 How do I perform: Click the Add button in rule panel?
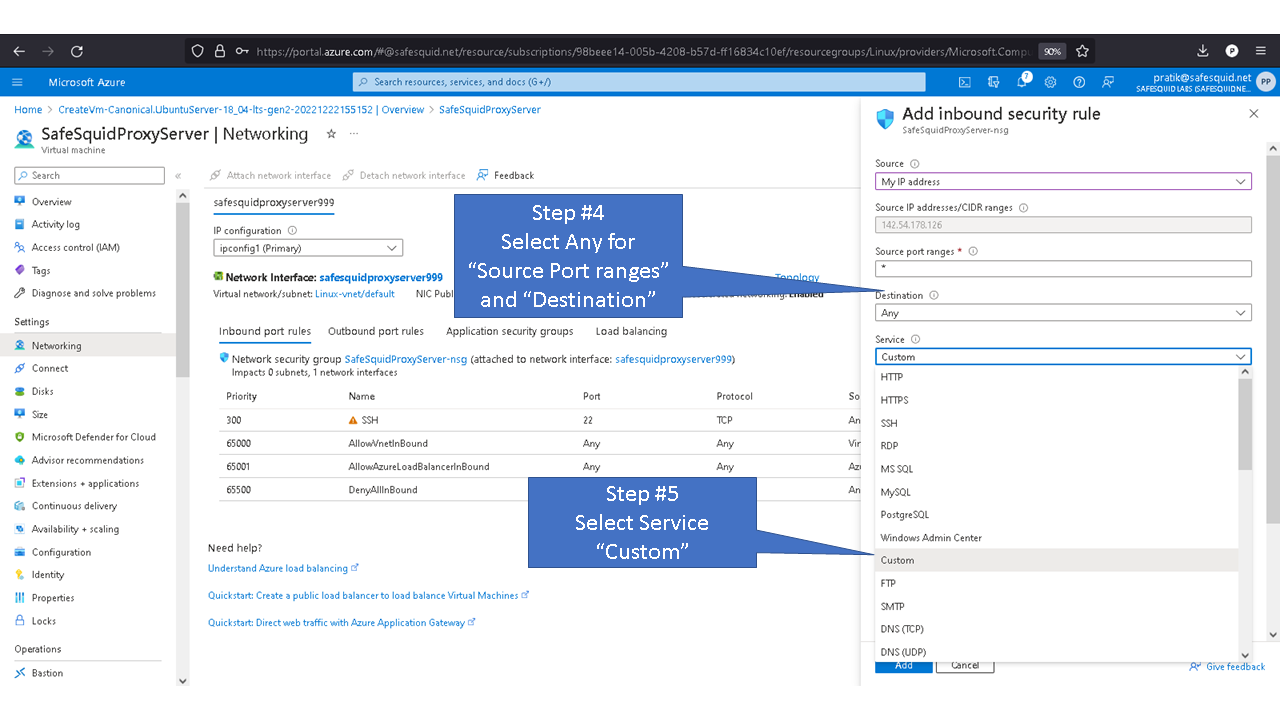[x=904, y=665]
